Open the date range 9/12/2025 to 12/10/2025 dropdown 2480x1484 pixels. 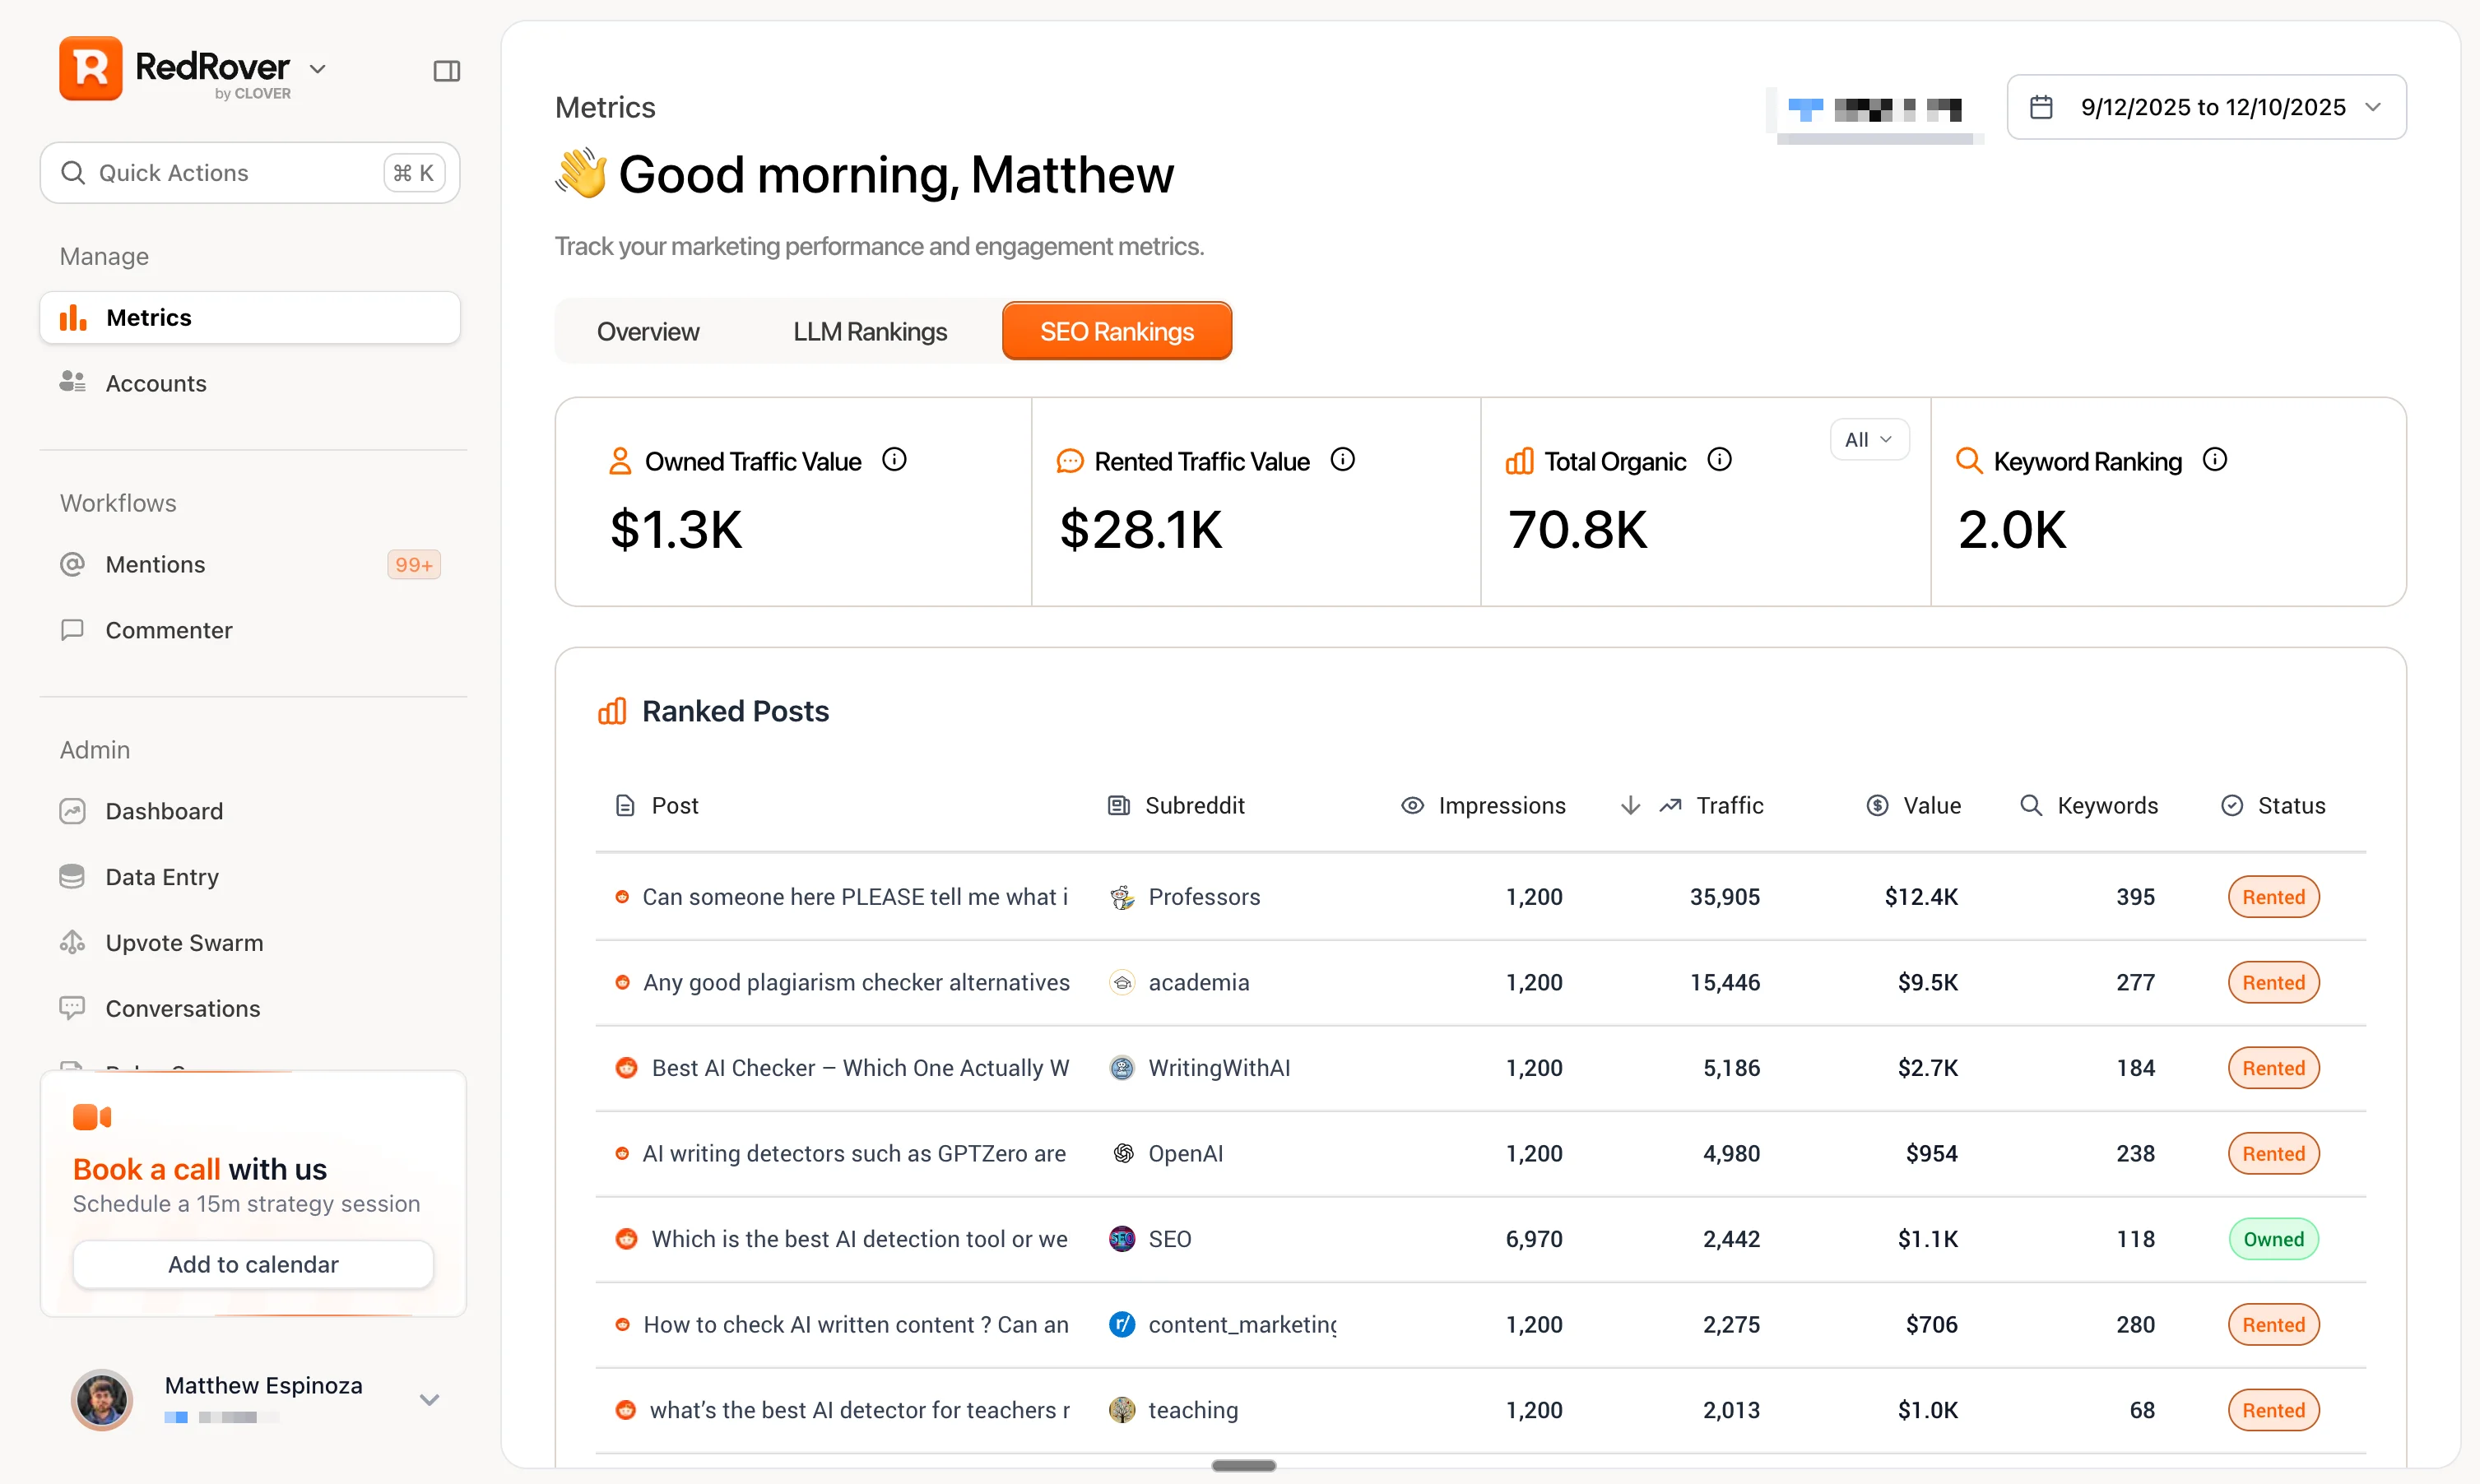(x=2206, y=107)
